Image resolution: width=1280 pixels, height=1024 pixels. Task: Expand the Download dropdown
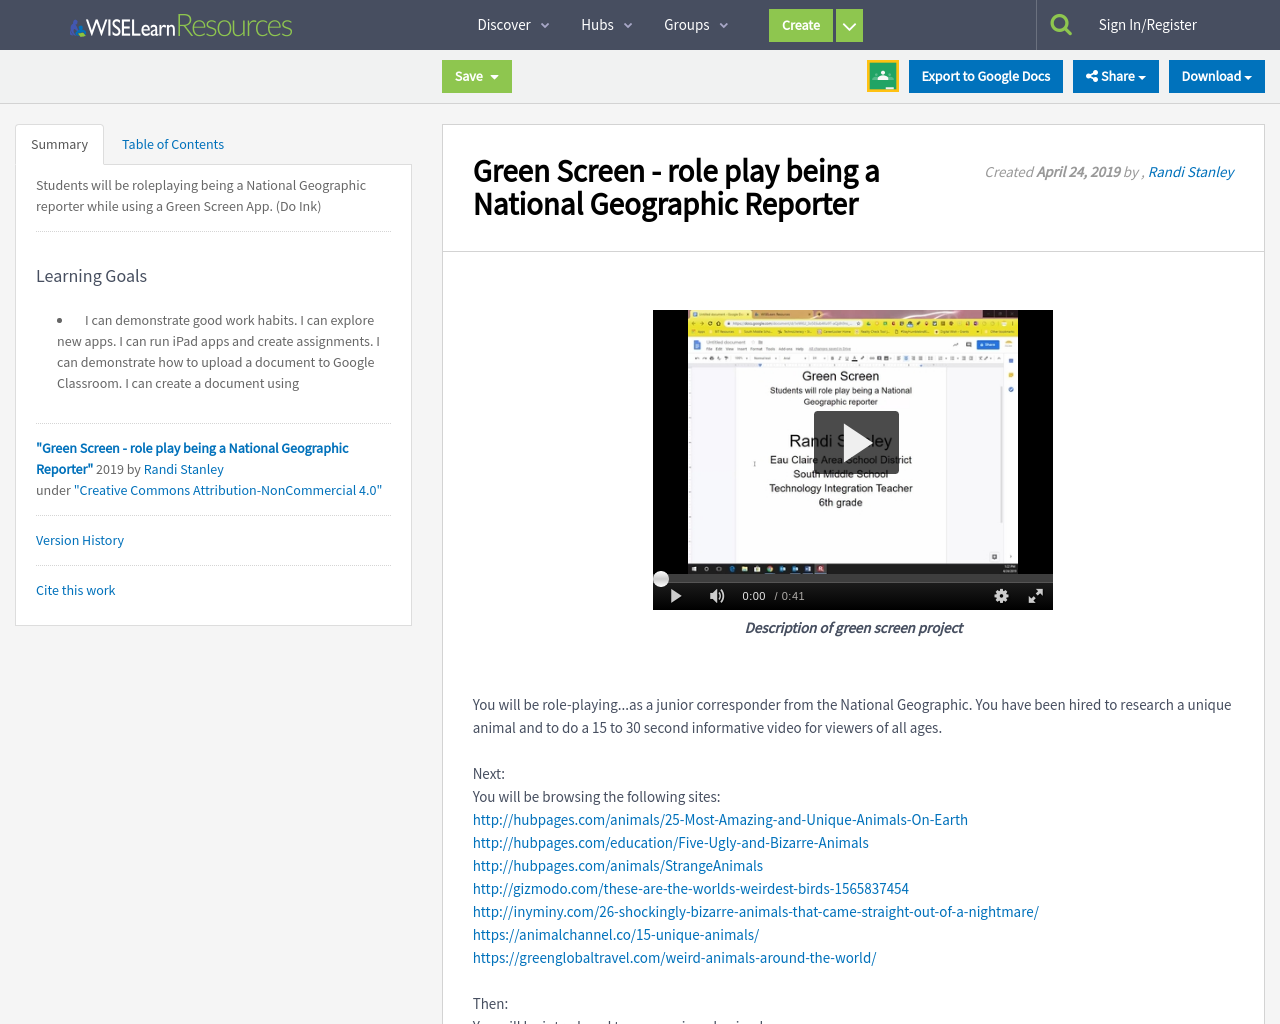click(x=1216, y=76)
